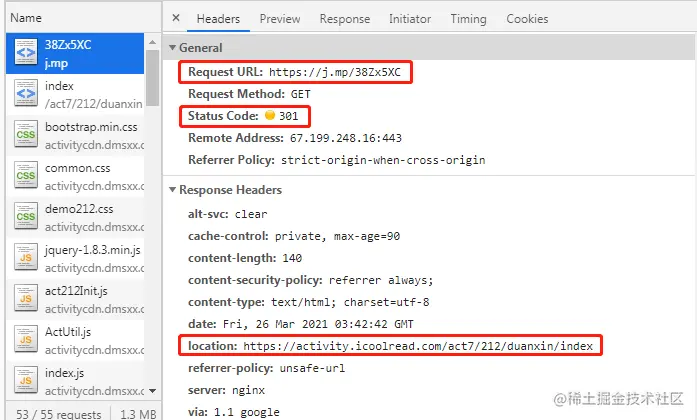Click the 53 / 55 requests status text
Viewport: 697px width, 420px height.
point(59,414)
